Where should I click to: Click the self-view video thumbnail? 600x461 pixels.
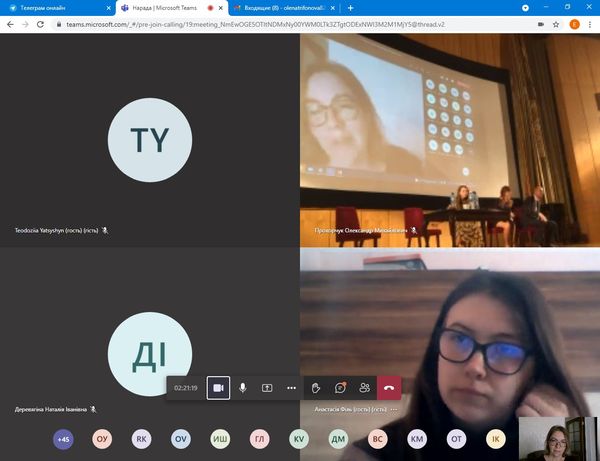click(558, 437)
